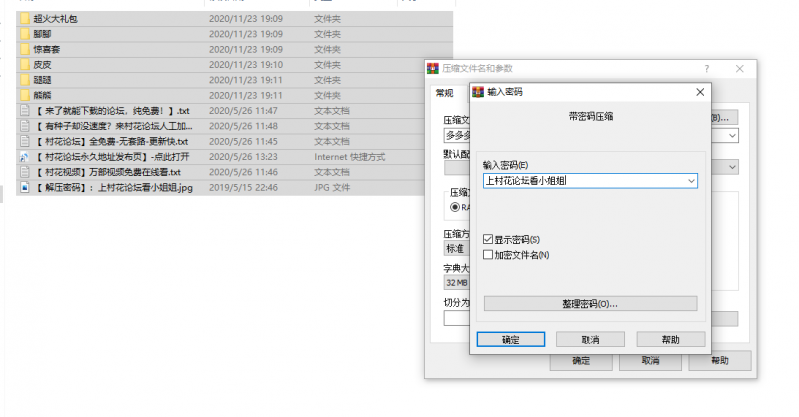Select the RAR format radio button

click(x=456, y=207)
